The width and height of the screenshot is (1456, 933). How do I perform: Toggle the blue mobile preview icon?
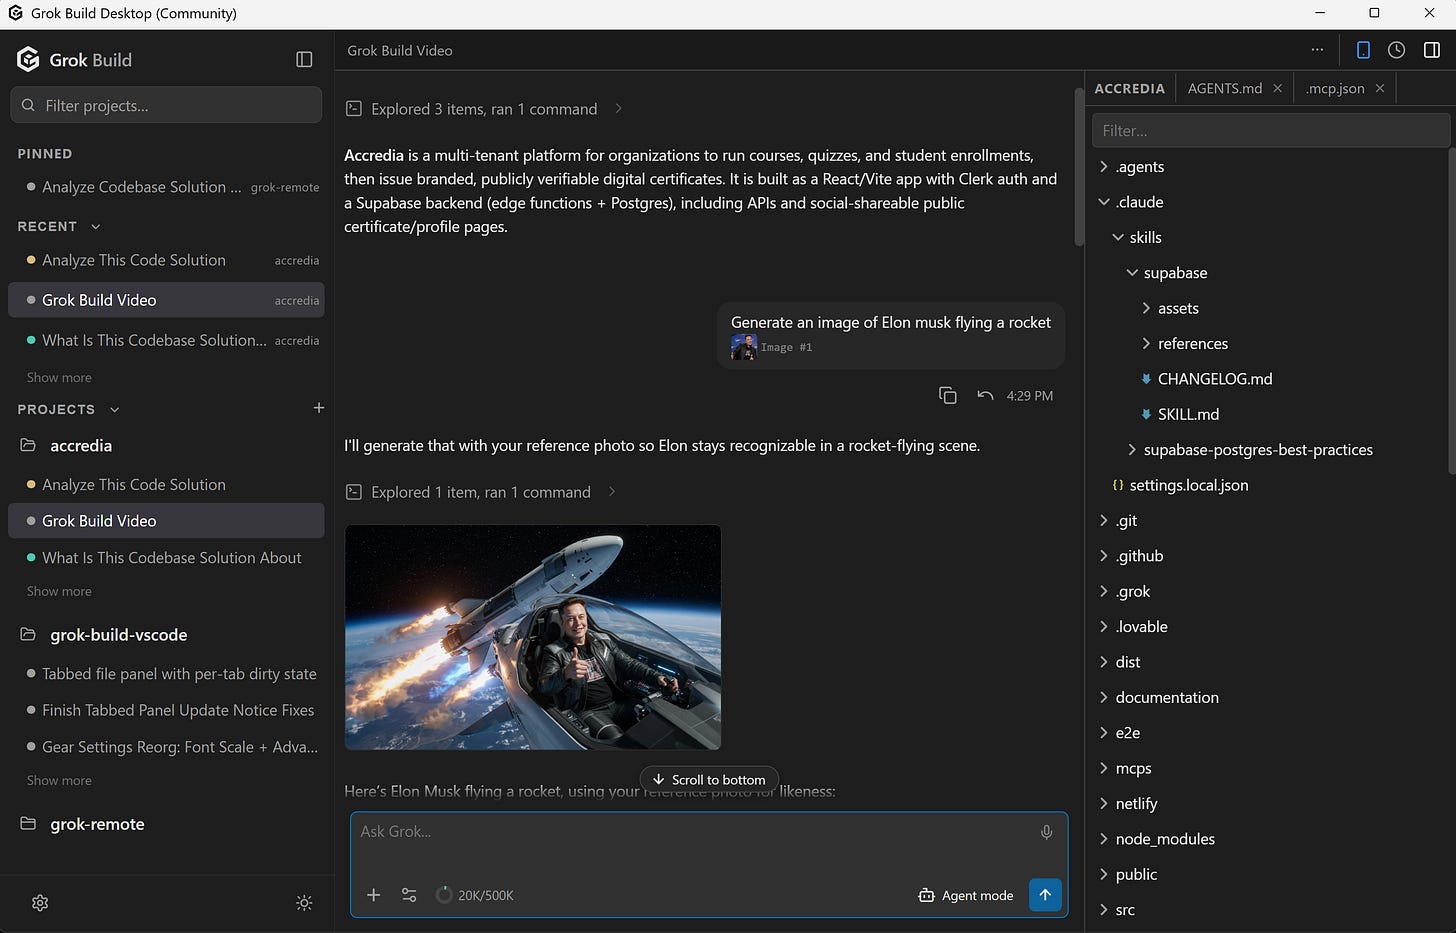(x=1363, y=50)
